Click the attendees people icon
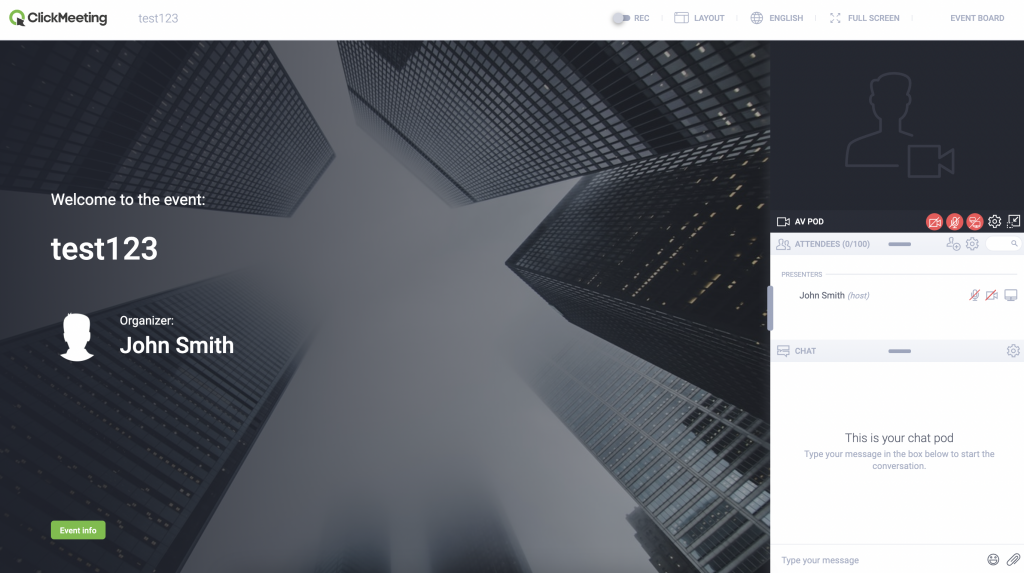 click(783, 244)
